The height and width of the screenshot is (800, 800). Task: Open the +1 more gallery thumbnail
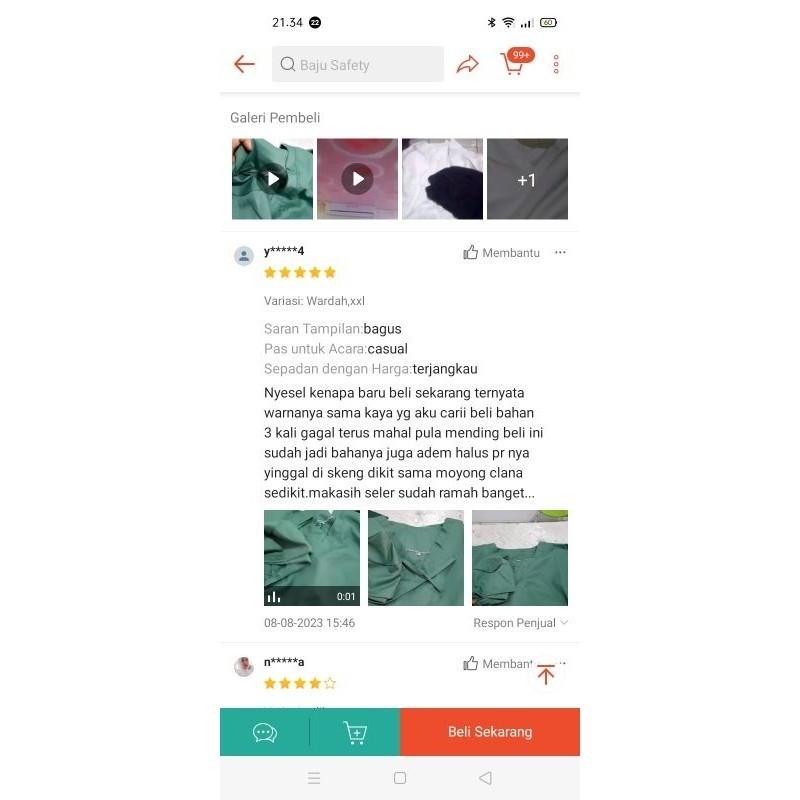[527, 179]
